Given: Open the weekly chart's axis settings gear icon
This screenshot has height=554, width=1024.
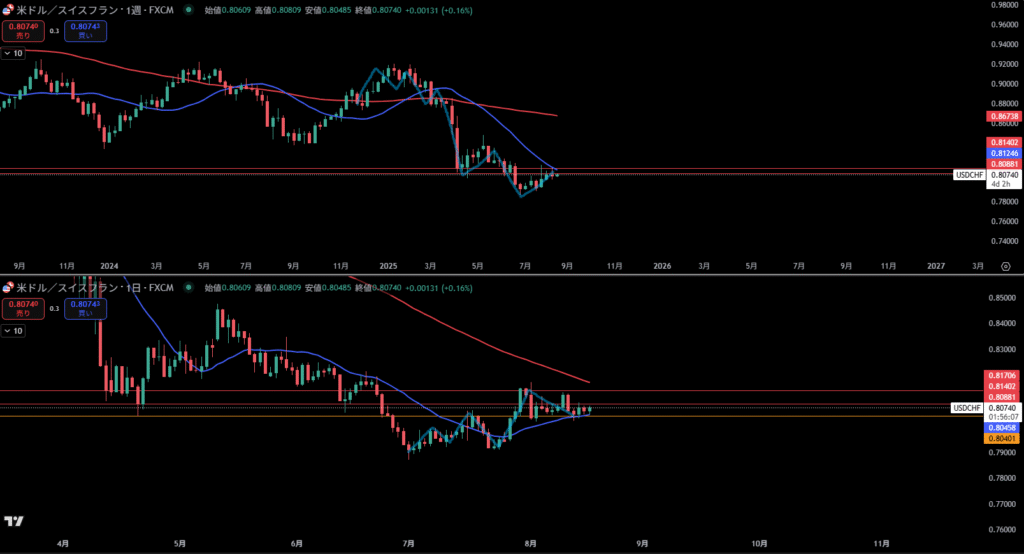Looking at the screenshot, I should click(1005, 266).
